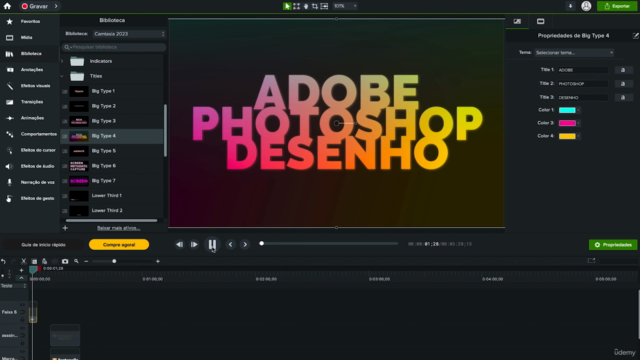Click the next frame playback button
The width and height of the screenshot is (640, 360).
pos(194,244)
